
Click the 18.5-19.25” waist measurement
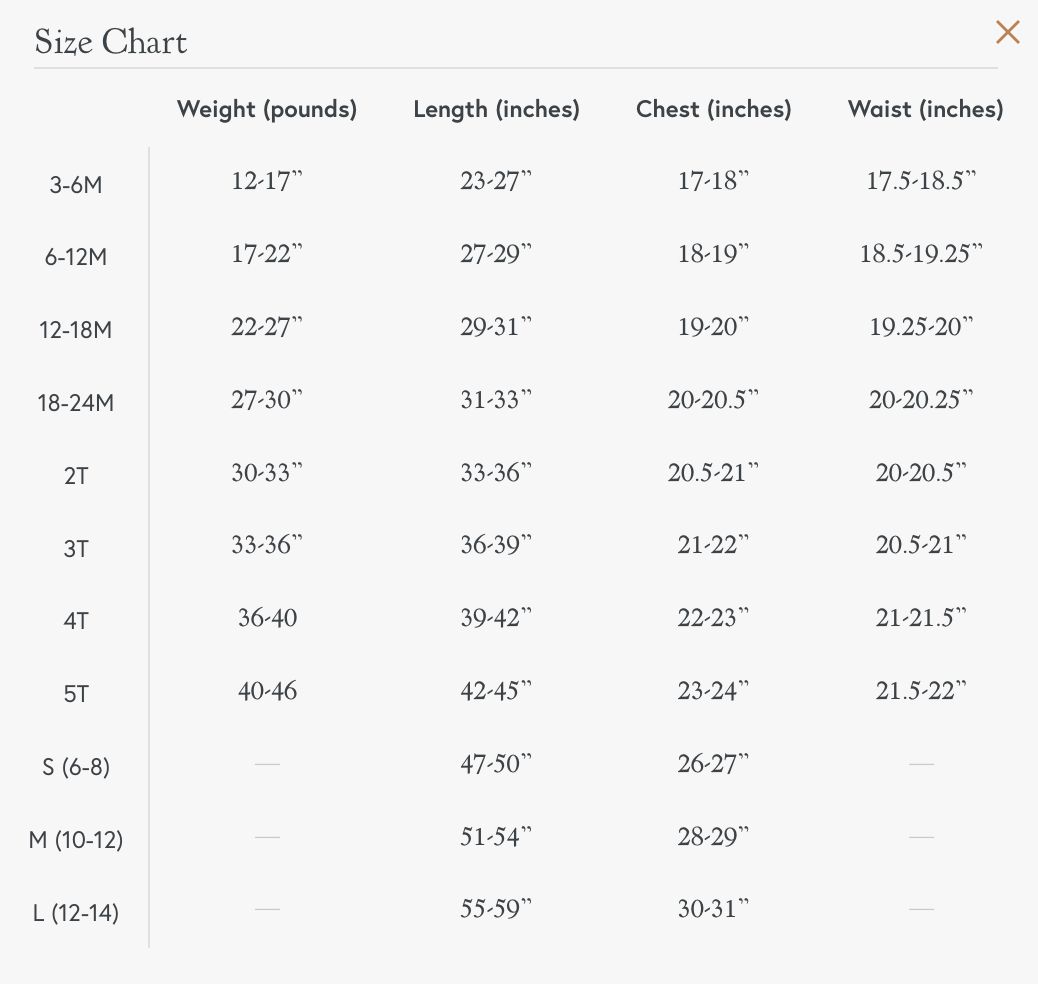(921, 254)
